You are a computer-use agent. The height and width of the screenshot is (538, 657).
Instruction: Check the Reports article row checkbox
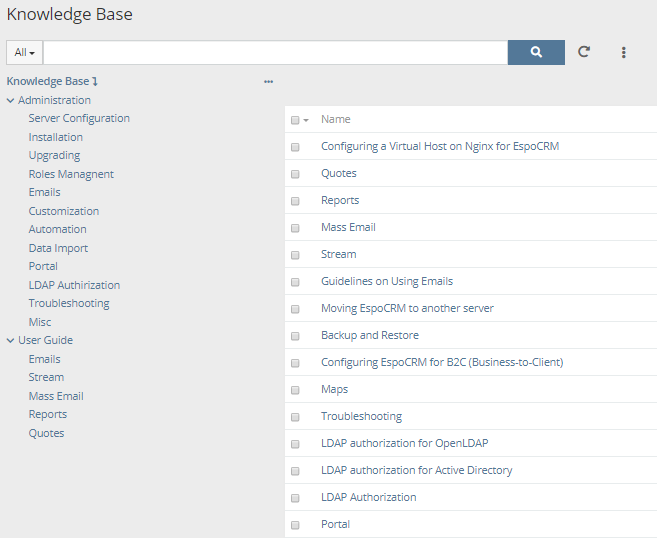pos(295,201)
